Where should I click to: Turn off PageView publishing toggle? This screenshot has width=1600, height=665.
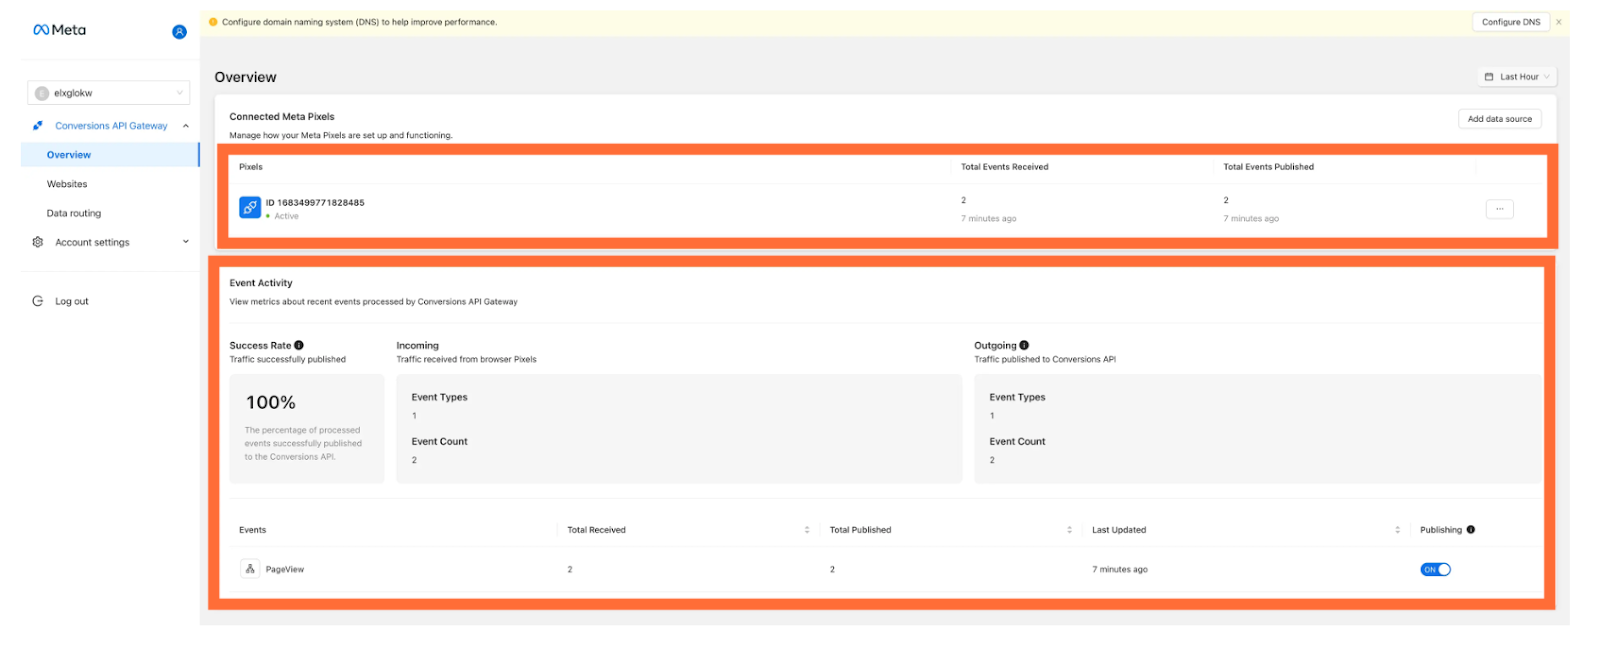pos(1435,570)
